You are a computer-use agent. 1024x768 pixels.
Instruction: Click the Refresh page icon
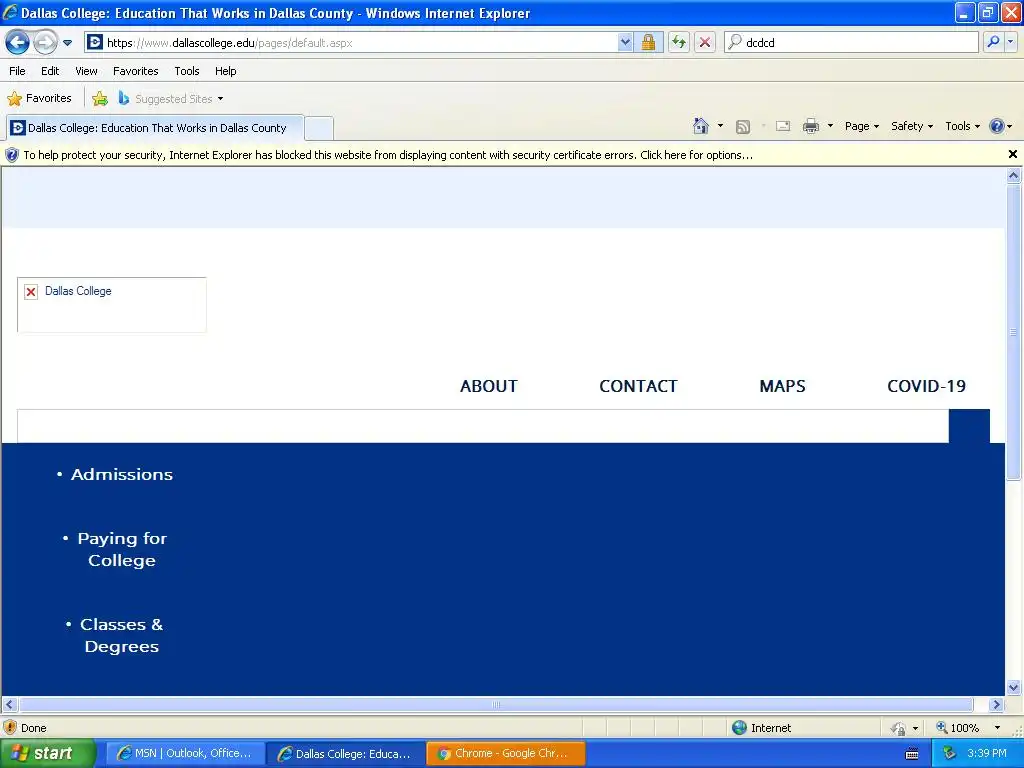(x=679, y=42)
